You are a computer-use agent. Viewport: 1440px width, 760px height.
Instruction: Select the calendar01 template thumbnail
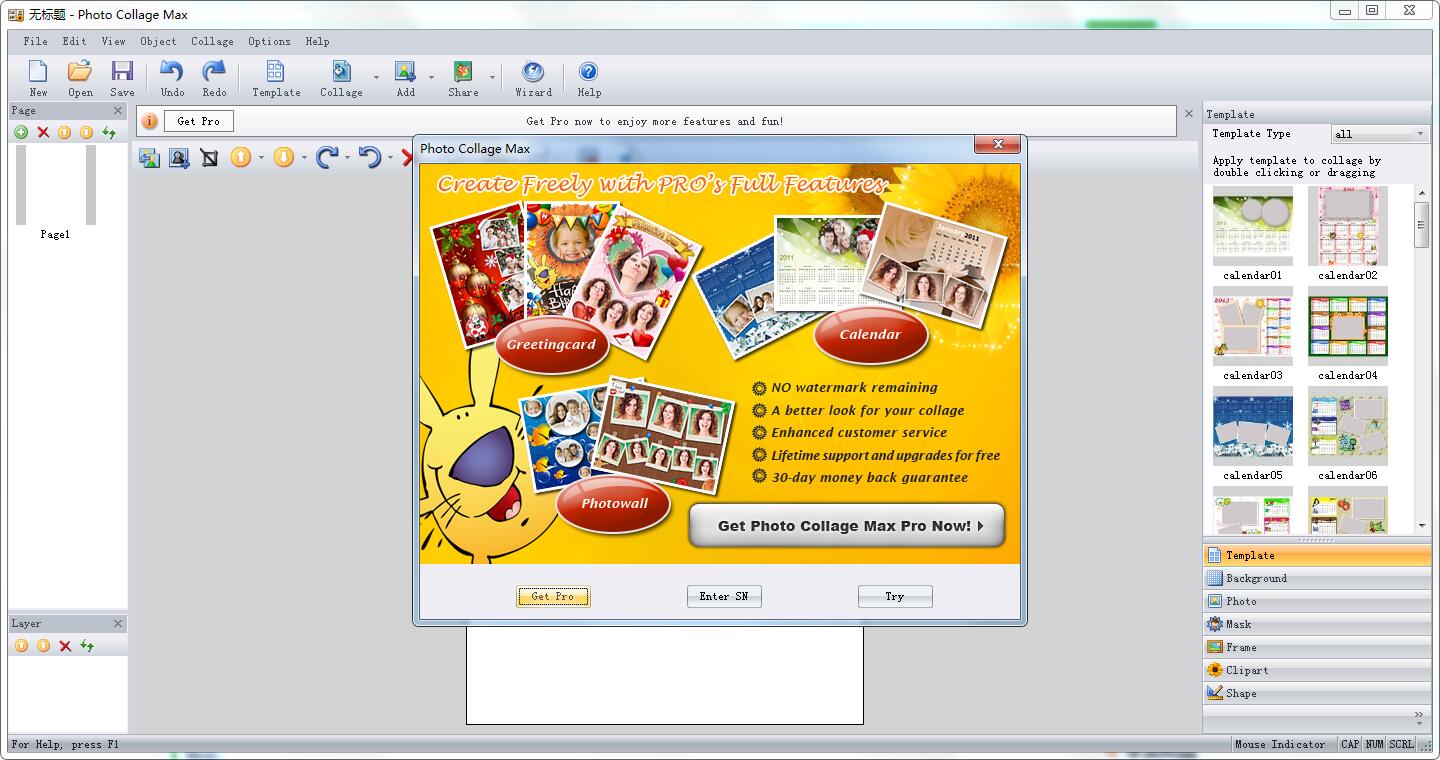pos(1252,226)
